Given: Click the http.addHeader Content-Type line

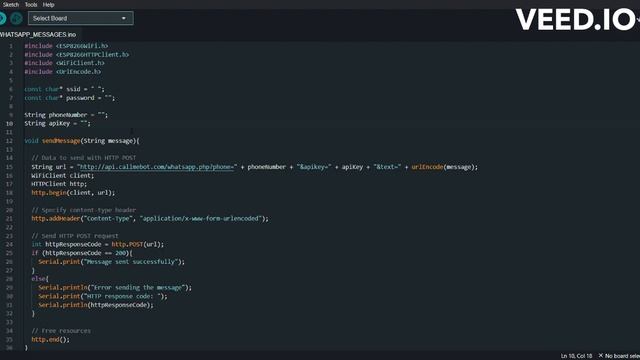Looking at the screenshot, I should pyautogui.click(x=150, y=219).
